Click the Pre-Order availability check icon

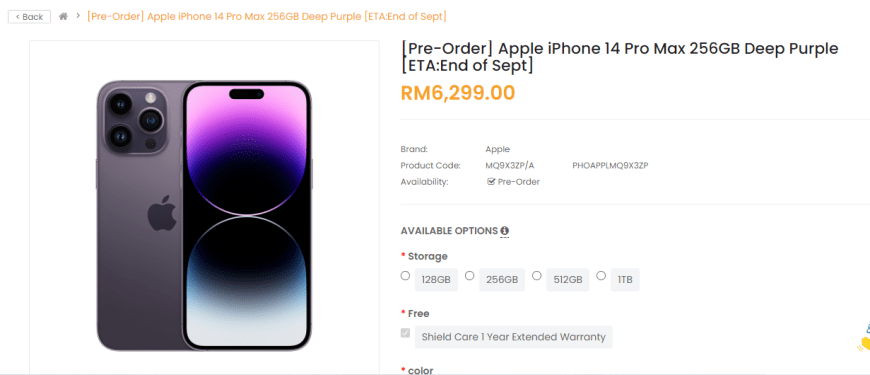pyautogui.click(x=490, y=181)
